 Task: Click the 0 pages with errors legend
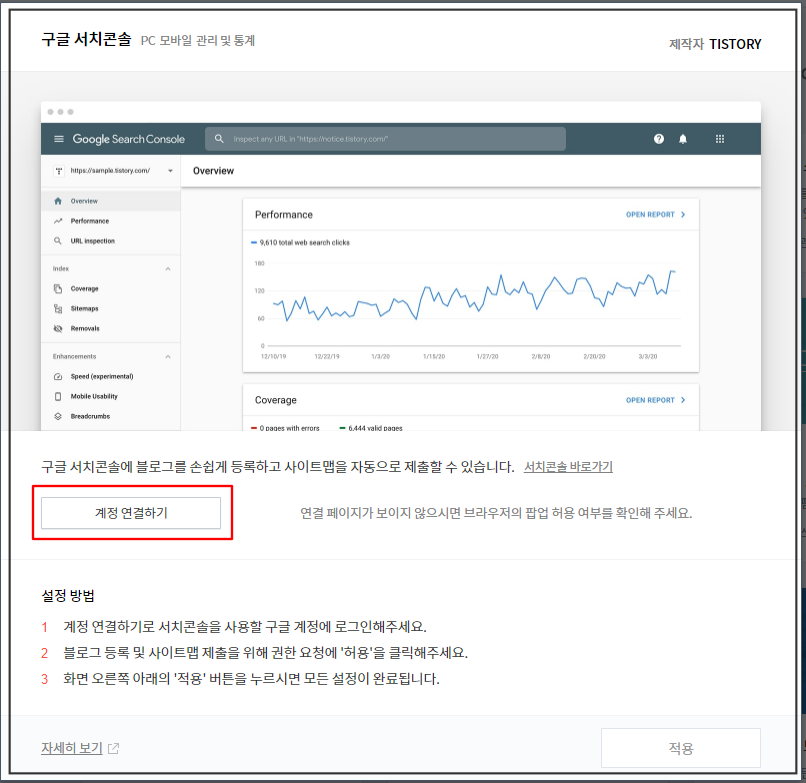pyautogui.click(x=285, y=428)
